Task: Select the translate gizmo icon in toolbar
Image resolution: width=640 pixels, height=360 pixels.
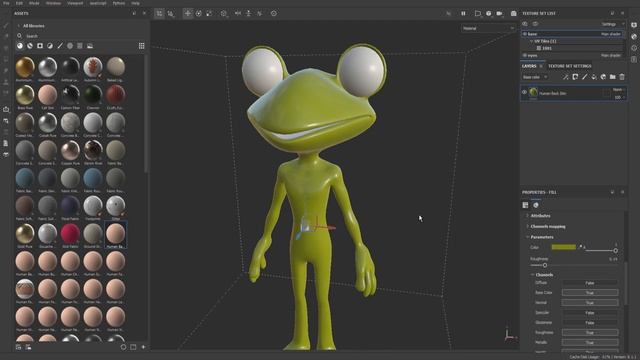Action: [x=188, y=13]
